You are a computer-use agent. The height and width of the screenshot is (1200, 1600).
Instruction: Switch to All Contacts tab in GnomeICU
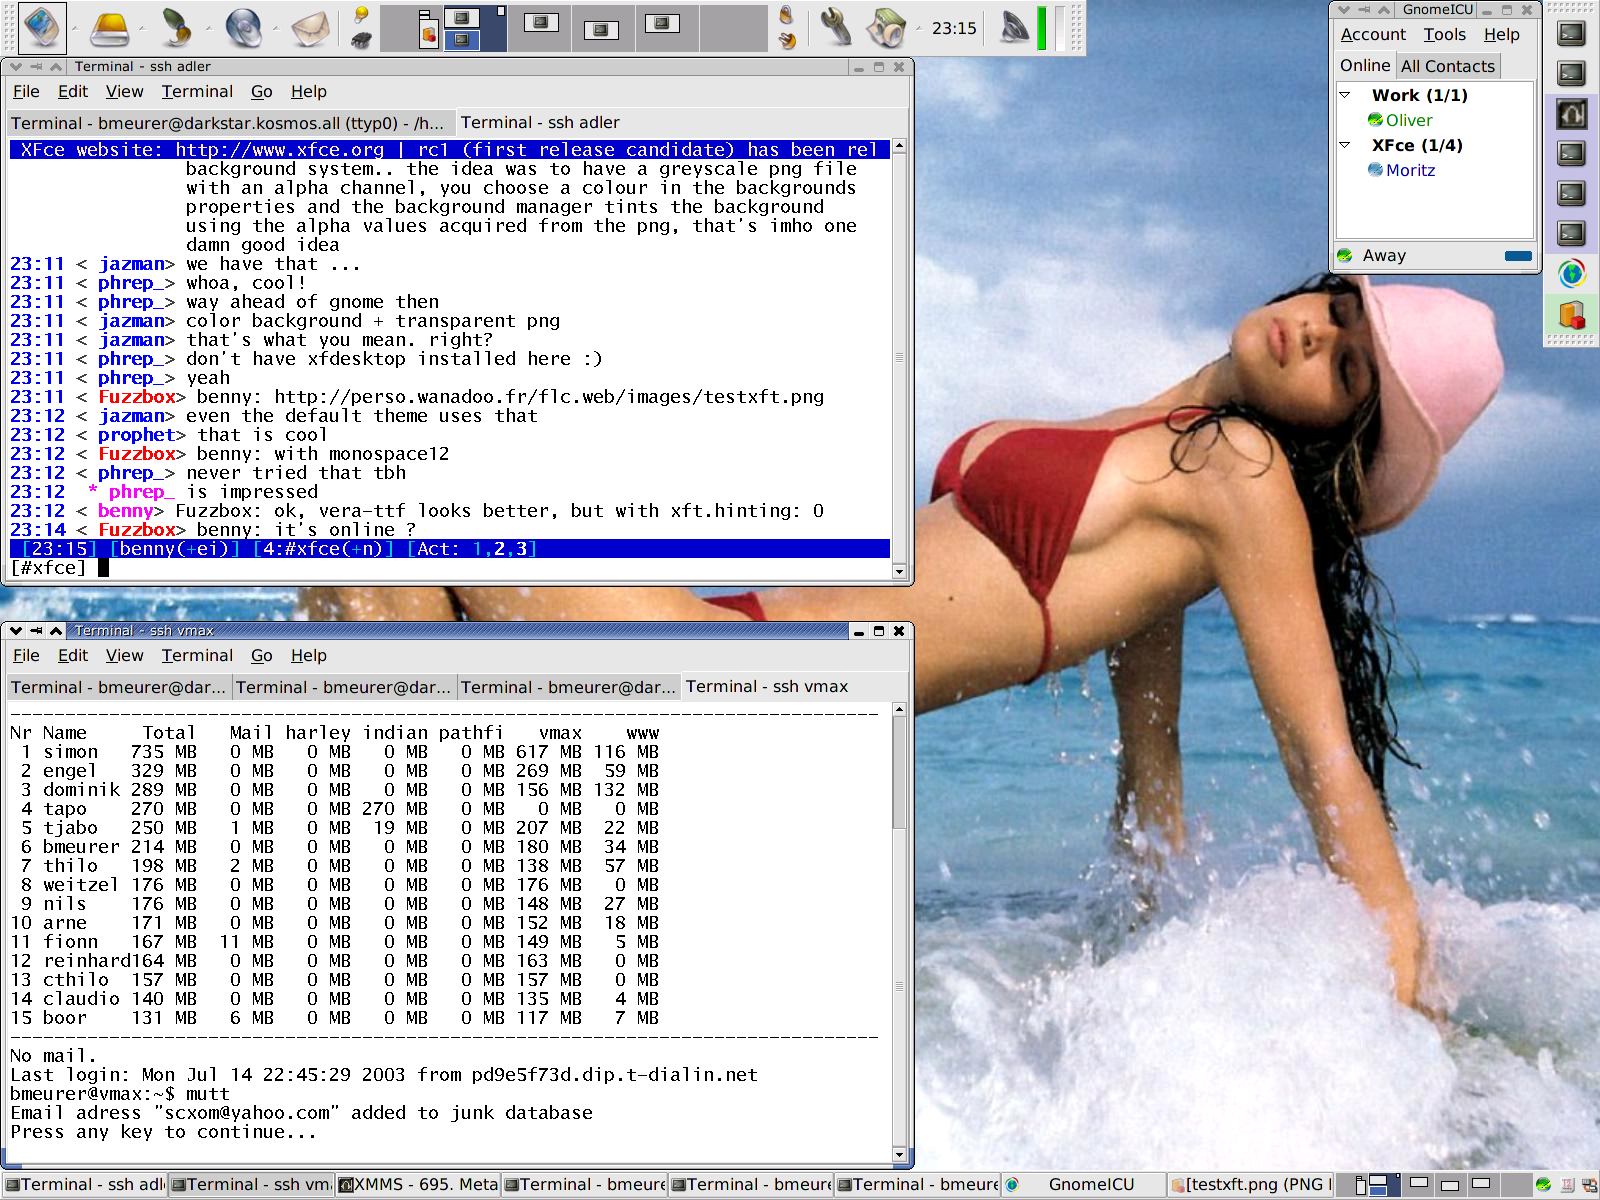1447,66
